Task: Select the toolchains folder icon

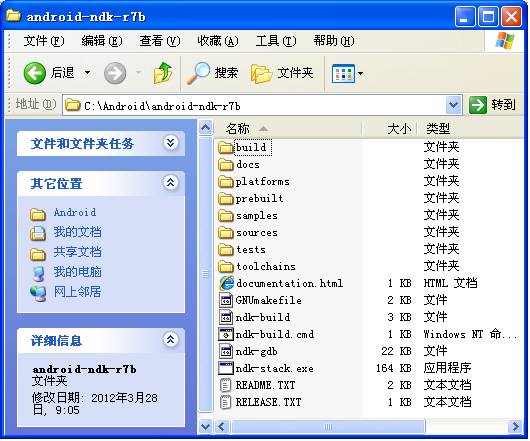Action: tap(226, 266)
